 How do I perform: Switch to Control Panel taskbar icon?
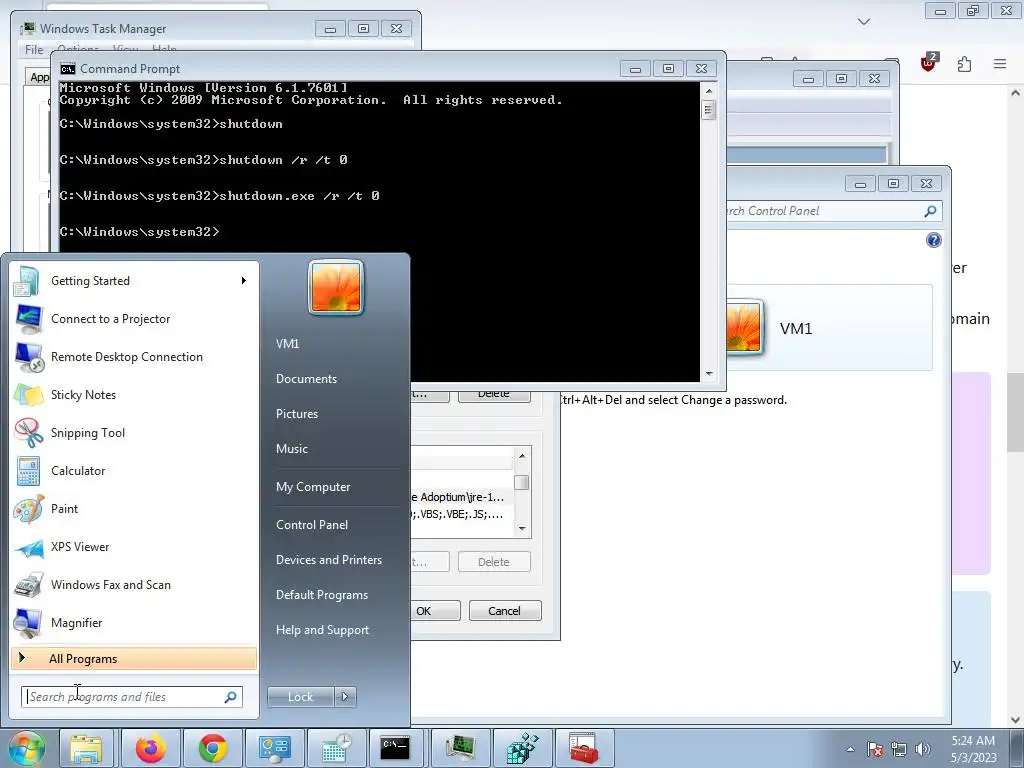coord(274,748)
